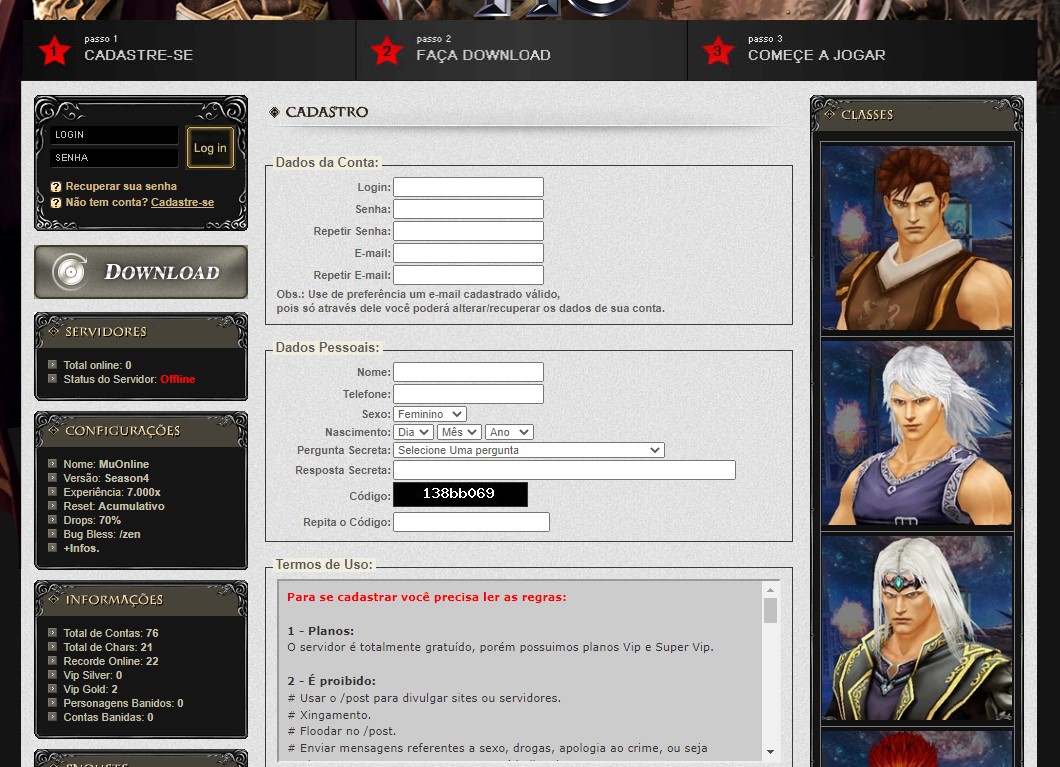This screenshot has width=1060, height=767.
Task: Follow the Cadastre-se link under the login box
Action: tap(183, 202)
